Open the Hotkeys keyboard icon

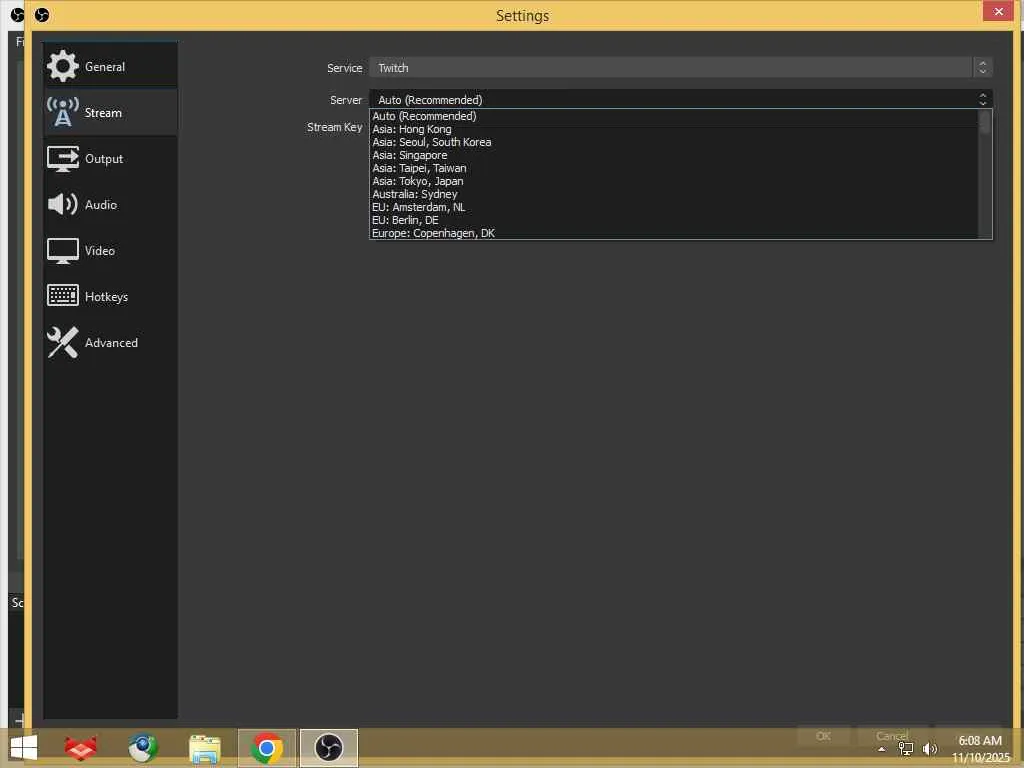63,296
